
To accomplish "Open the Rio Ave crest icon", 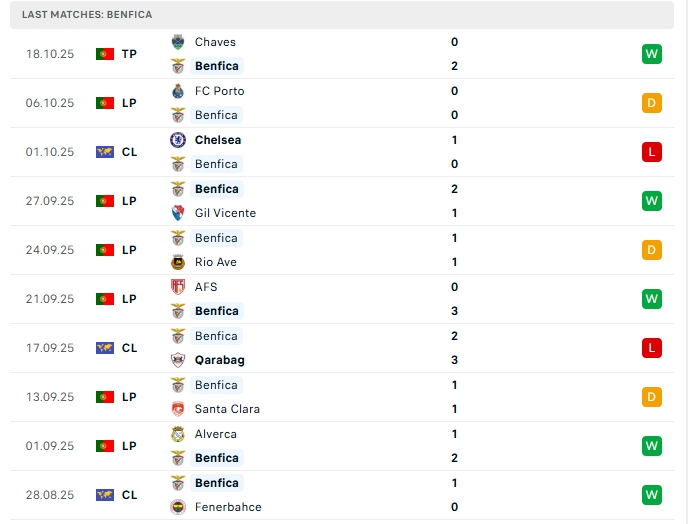I will pos(178,262).
